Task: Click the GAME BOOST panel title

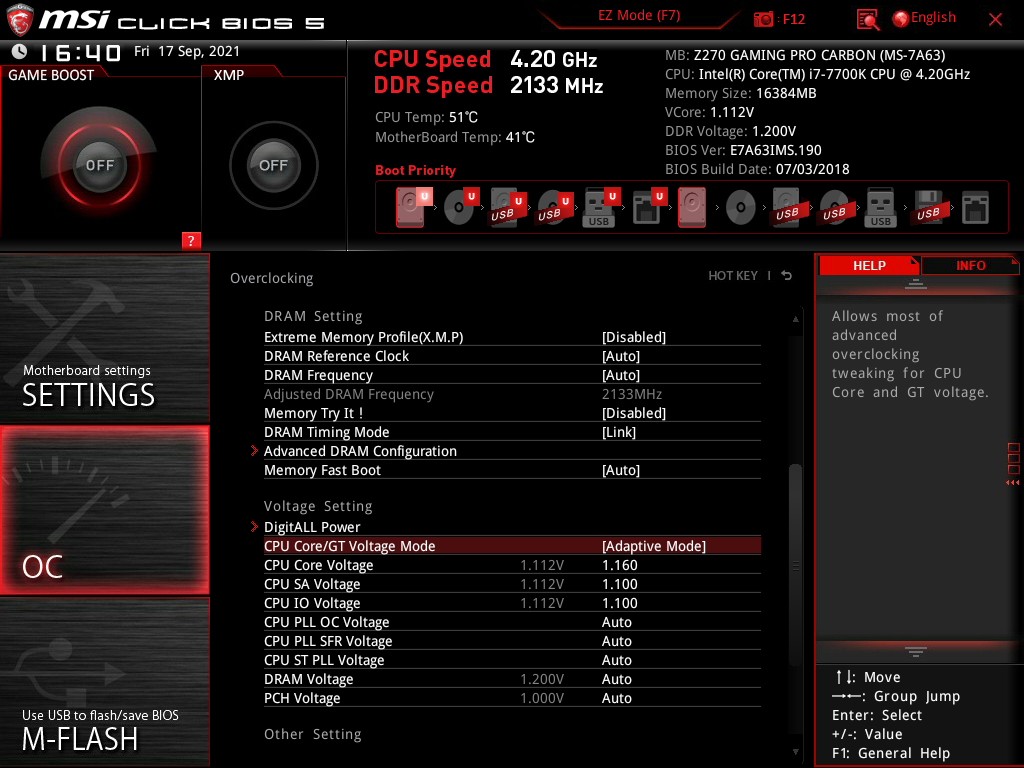Action: click(x=51, y=75)
